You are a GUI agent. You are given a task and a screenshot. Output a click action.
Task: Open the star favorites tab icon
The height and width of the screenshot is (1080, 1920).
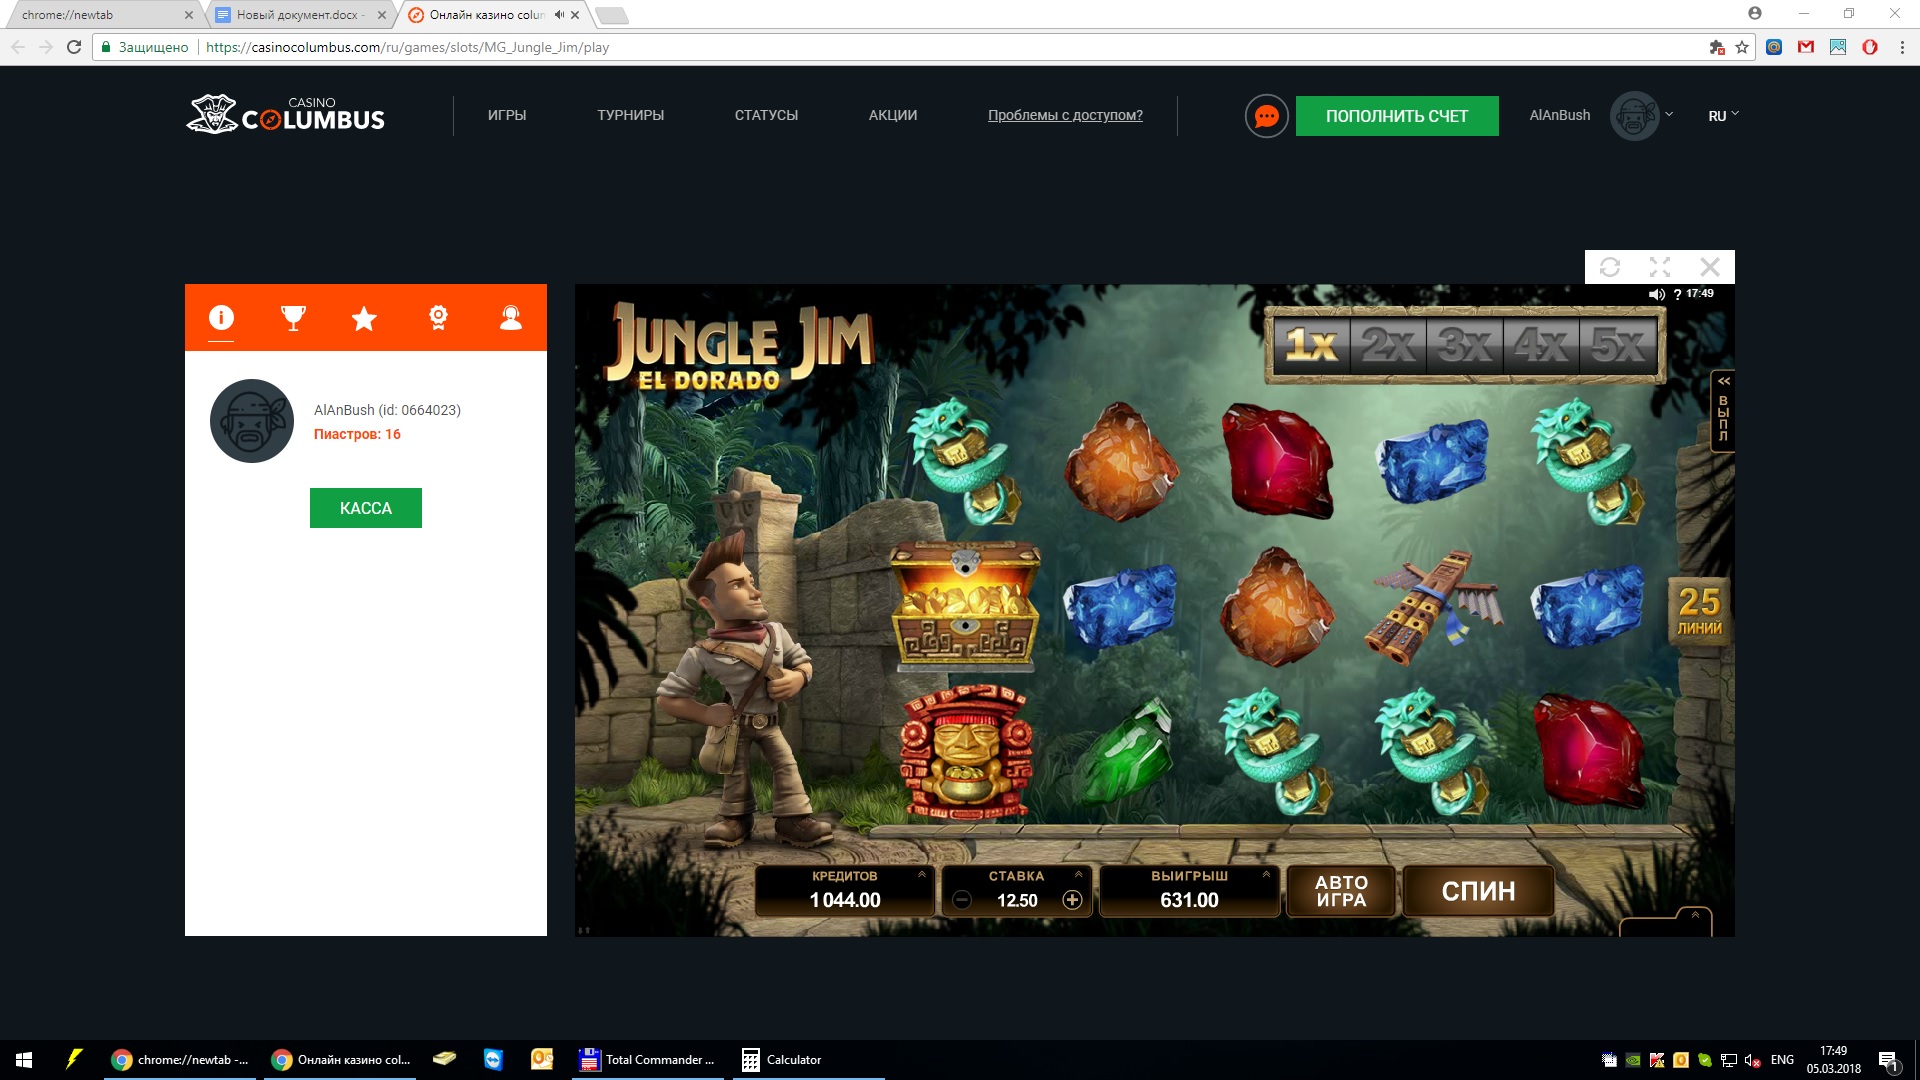pyautogui.click(x=364, y=318)
